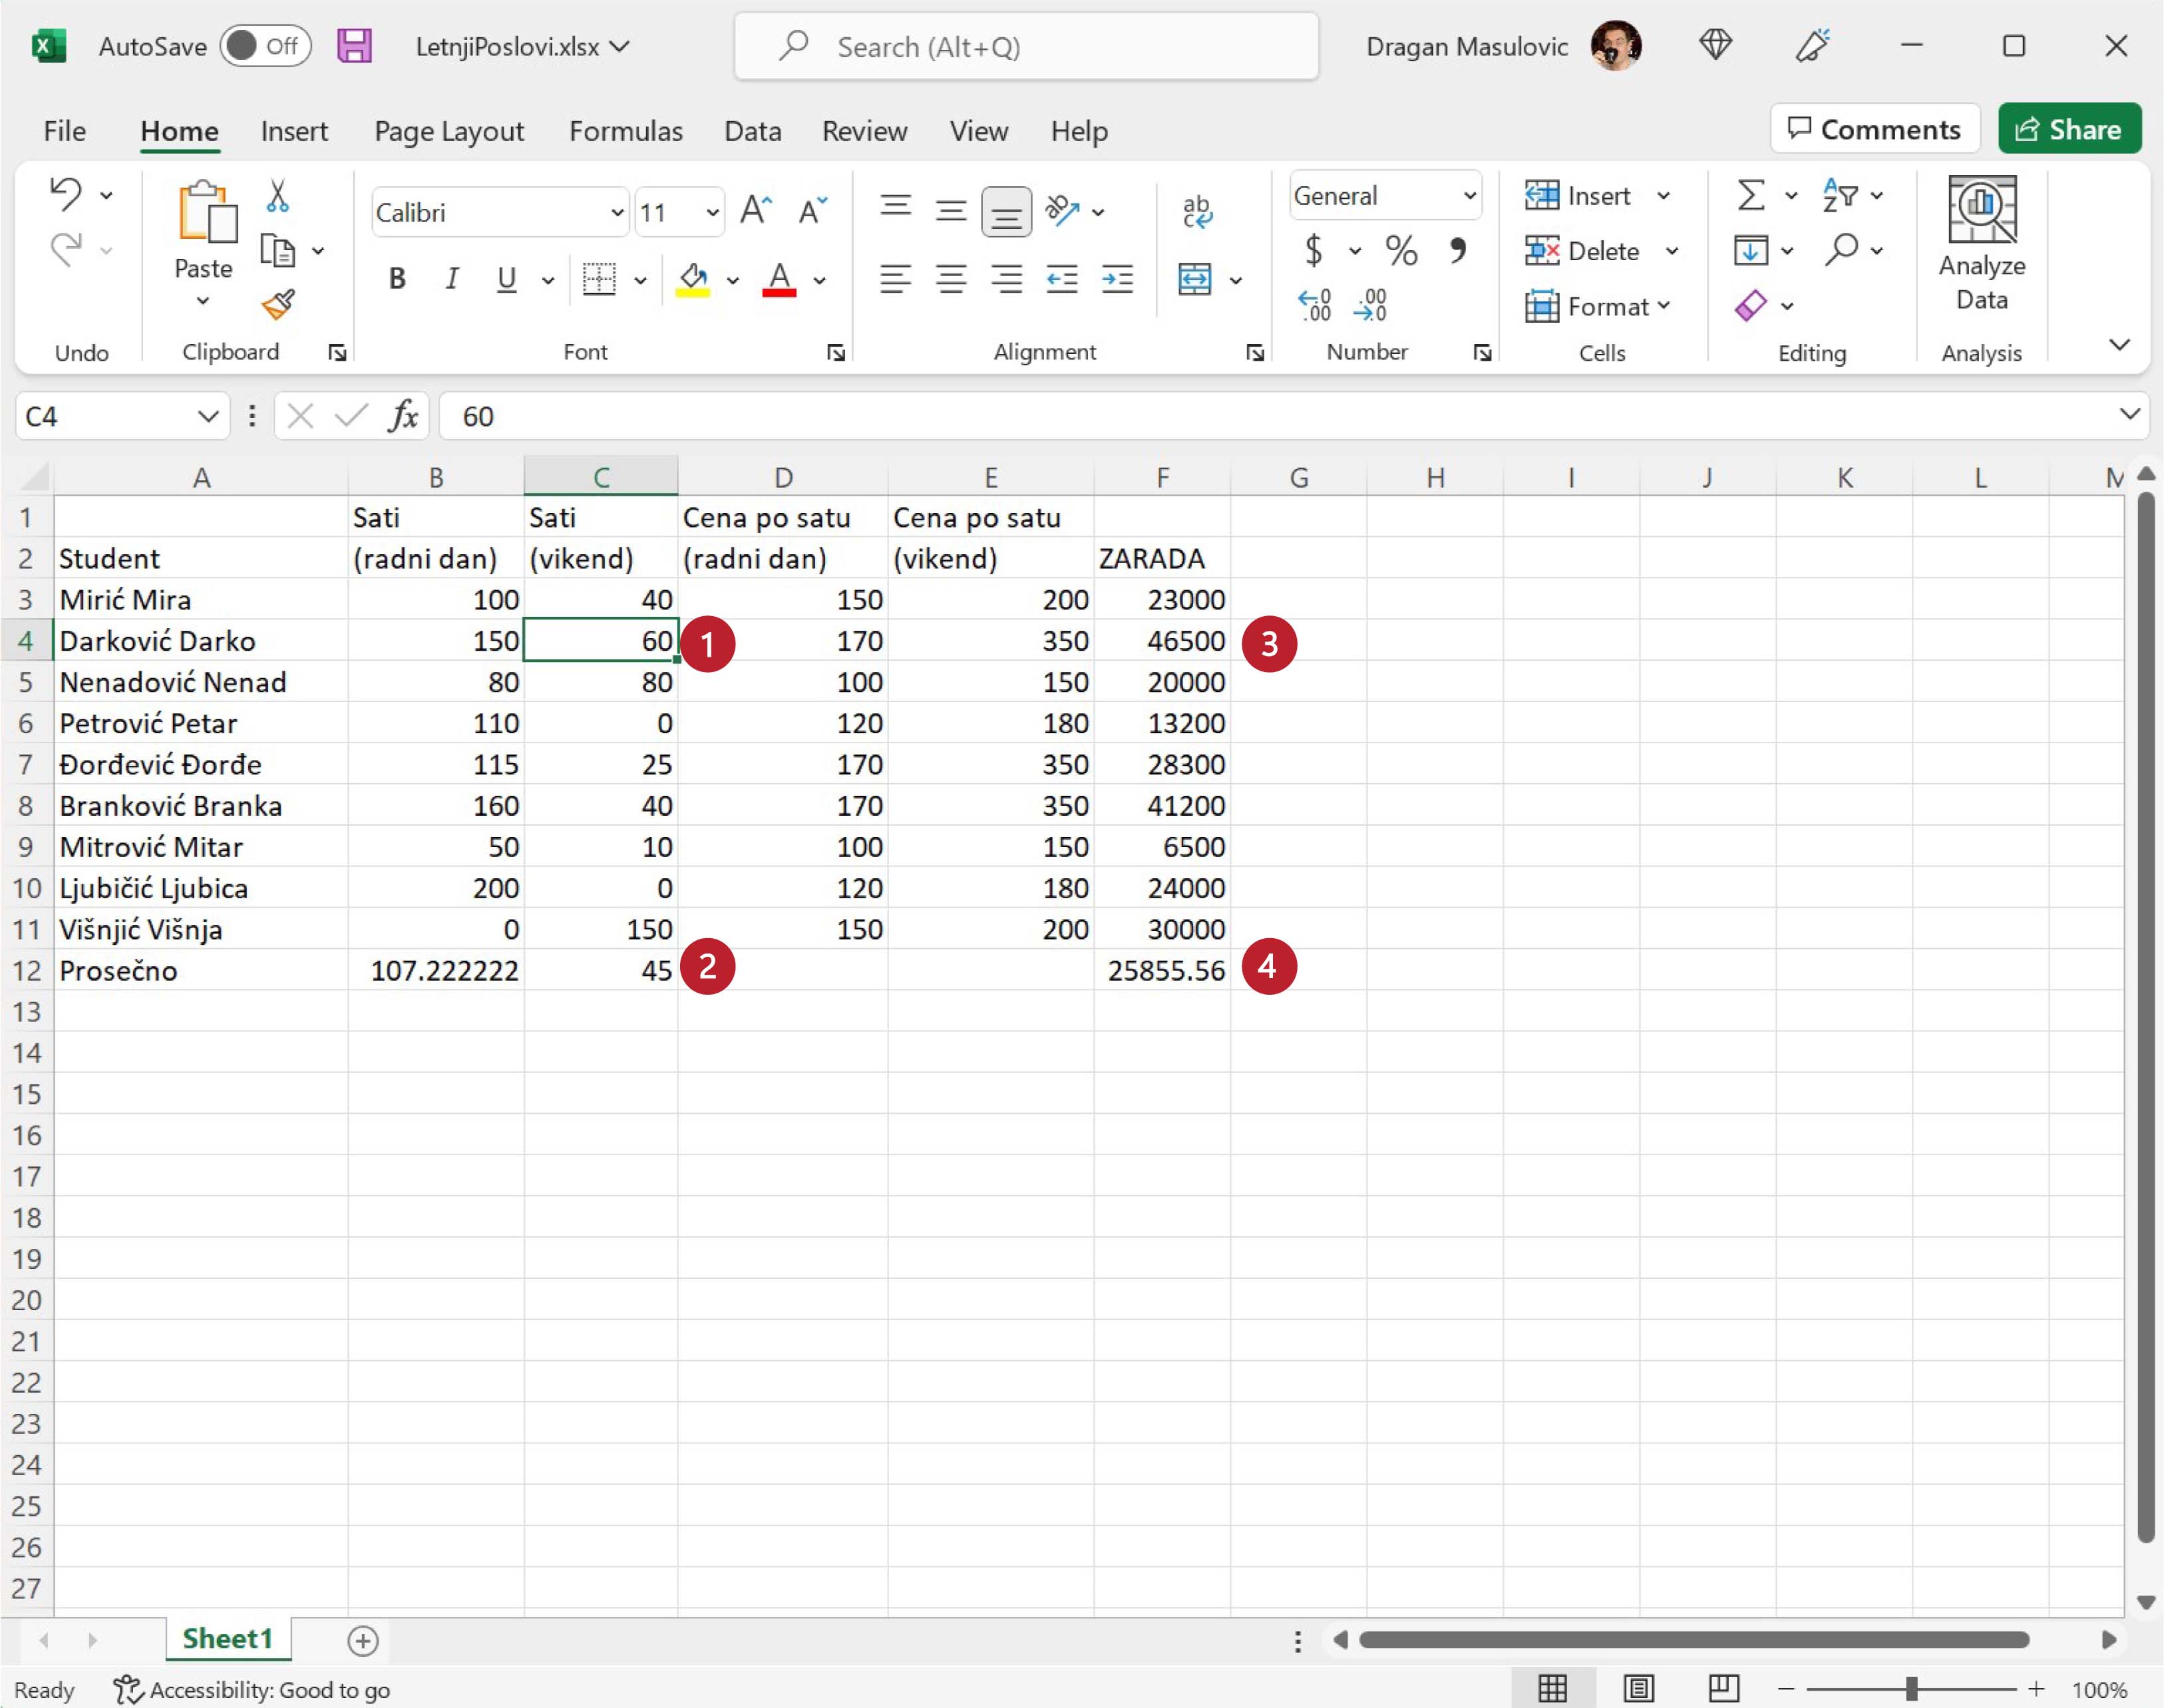
Task: Toggle italic formatting
Action: tap(451, 279)
